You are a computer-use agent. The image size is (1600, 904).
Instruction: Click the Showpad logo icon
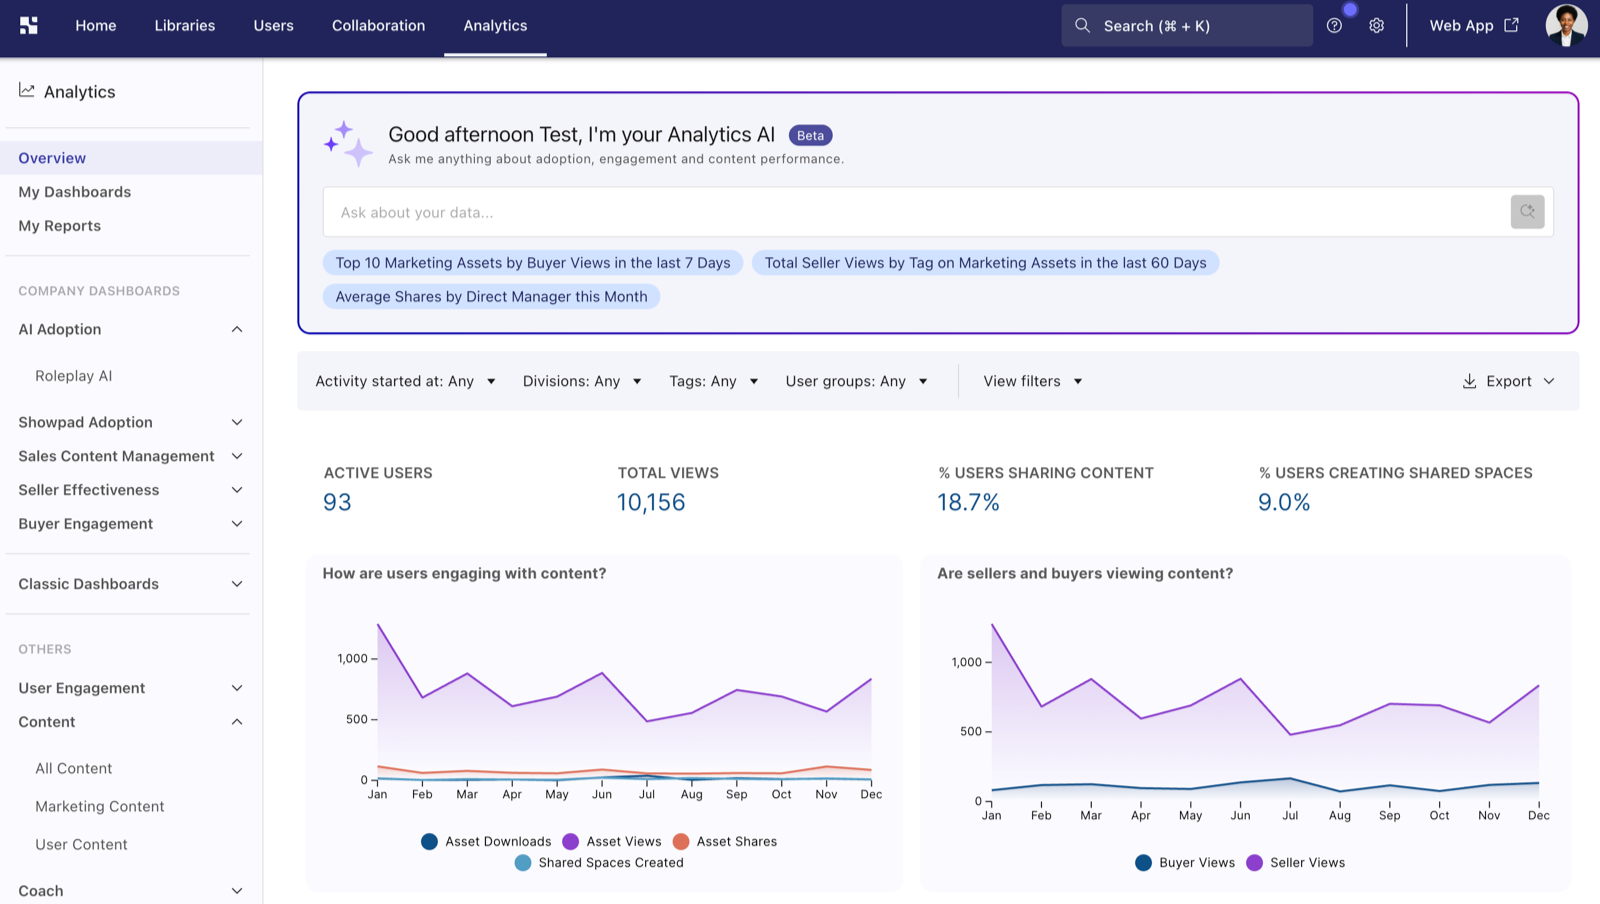pos(29,26)
